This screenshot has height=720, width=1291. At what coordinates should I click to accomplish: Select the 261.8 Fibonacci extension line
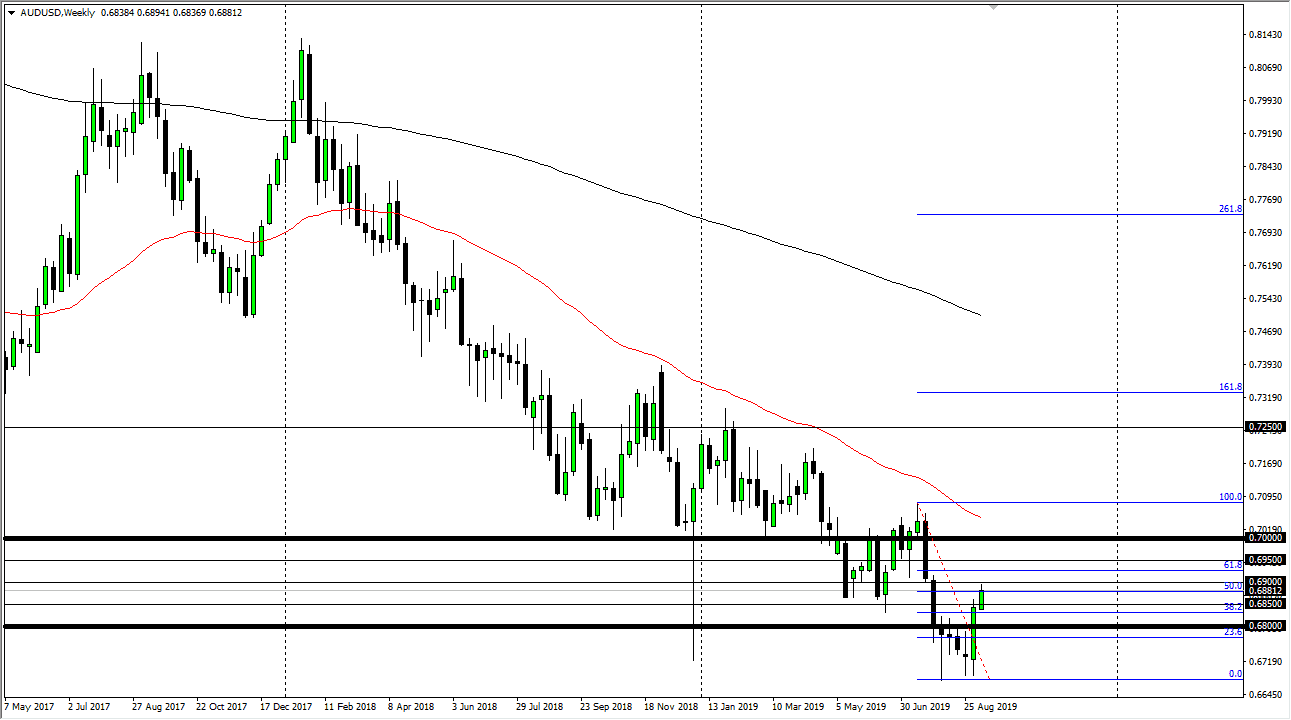point(1050,212)
